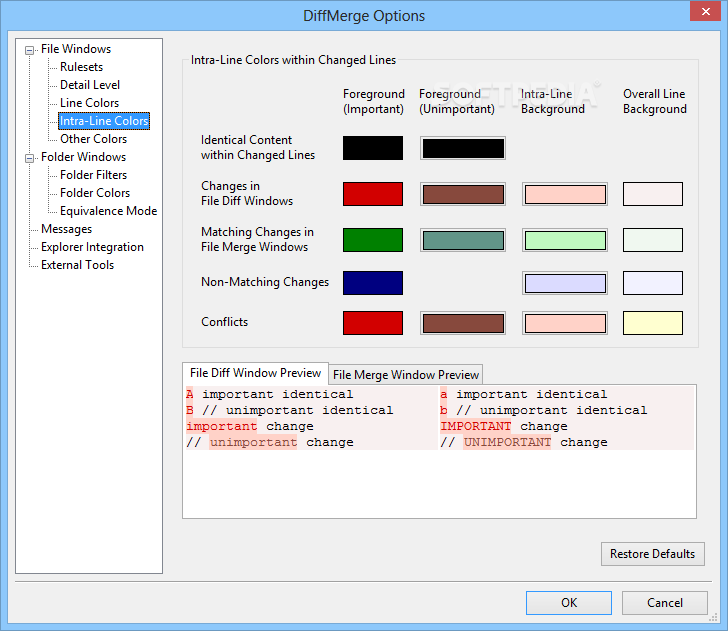Screen dimensions: 728x631
Task: Click the Restore Defaults button
Action: click(x=652, y=554)
